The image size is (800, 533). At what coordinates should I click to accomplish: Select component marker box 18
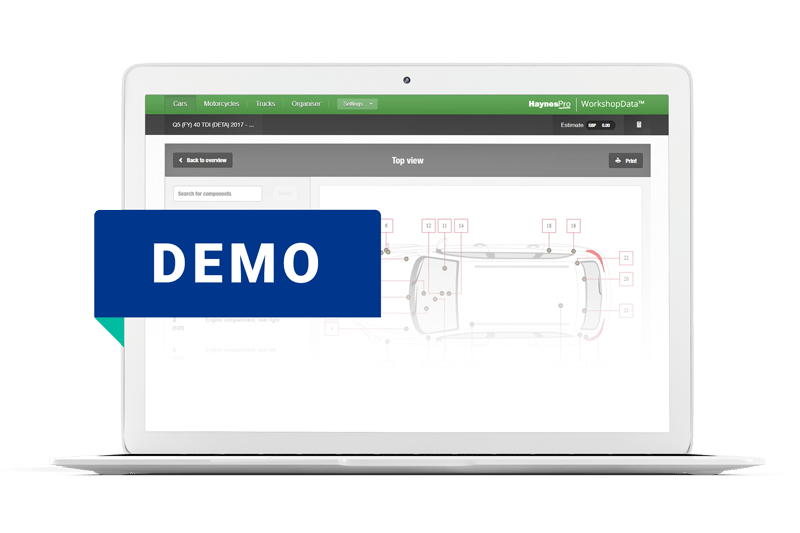(x=548, y=225)
